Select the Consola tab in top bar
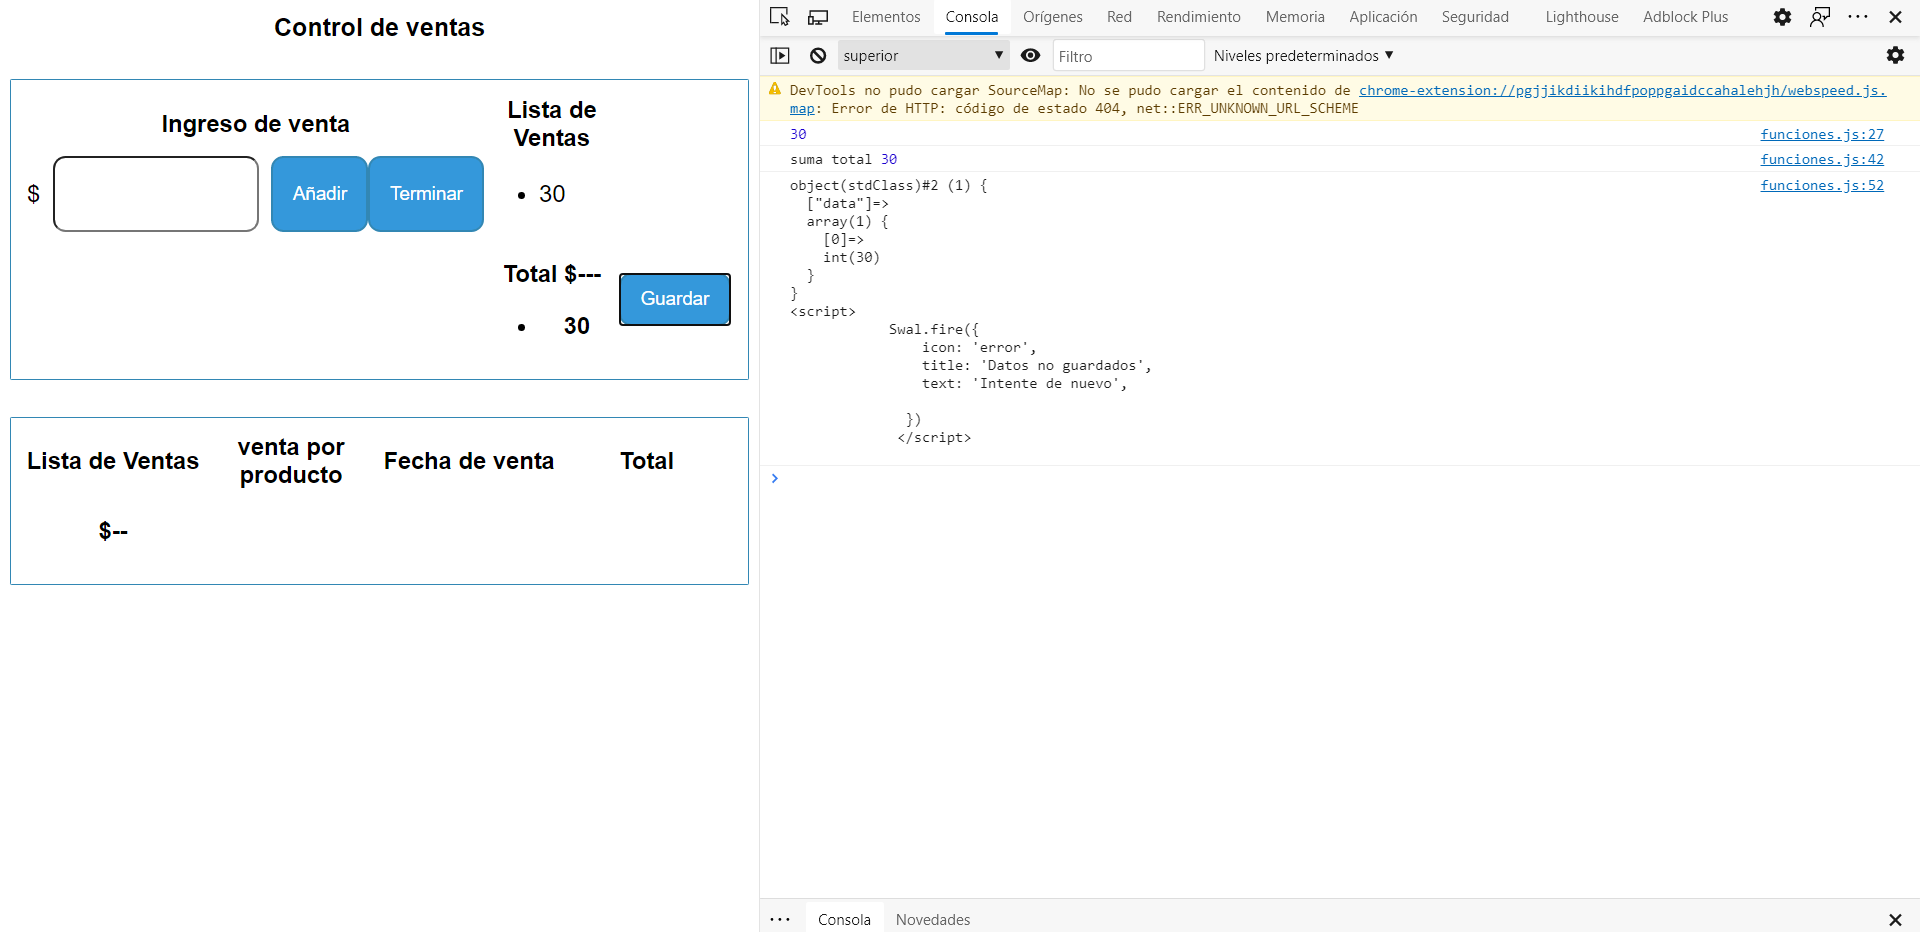 tap(972, 17)
